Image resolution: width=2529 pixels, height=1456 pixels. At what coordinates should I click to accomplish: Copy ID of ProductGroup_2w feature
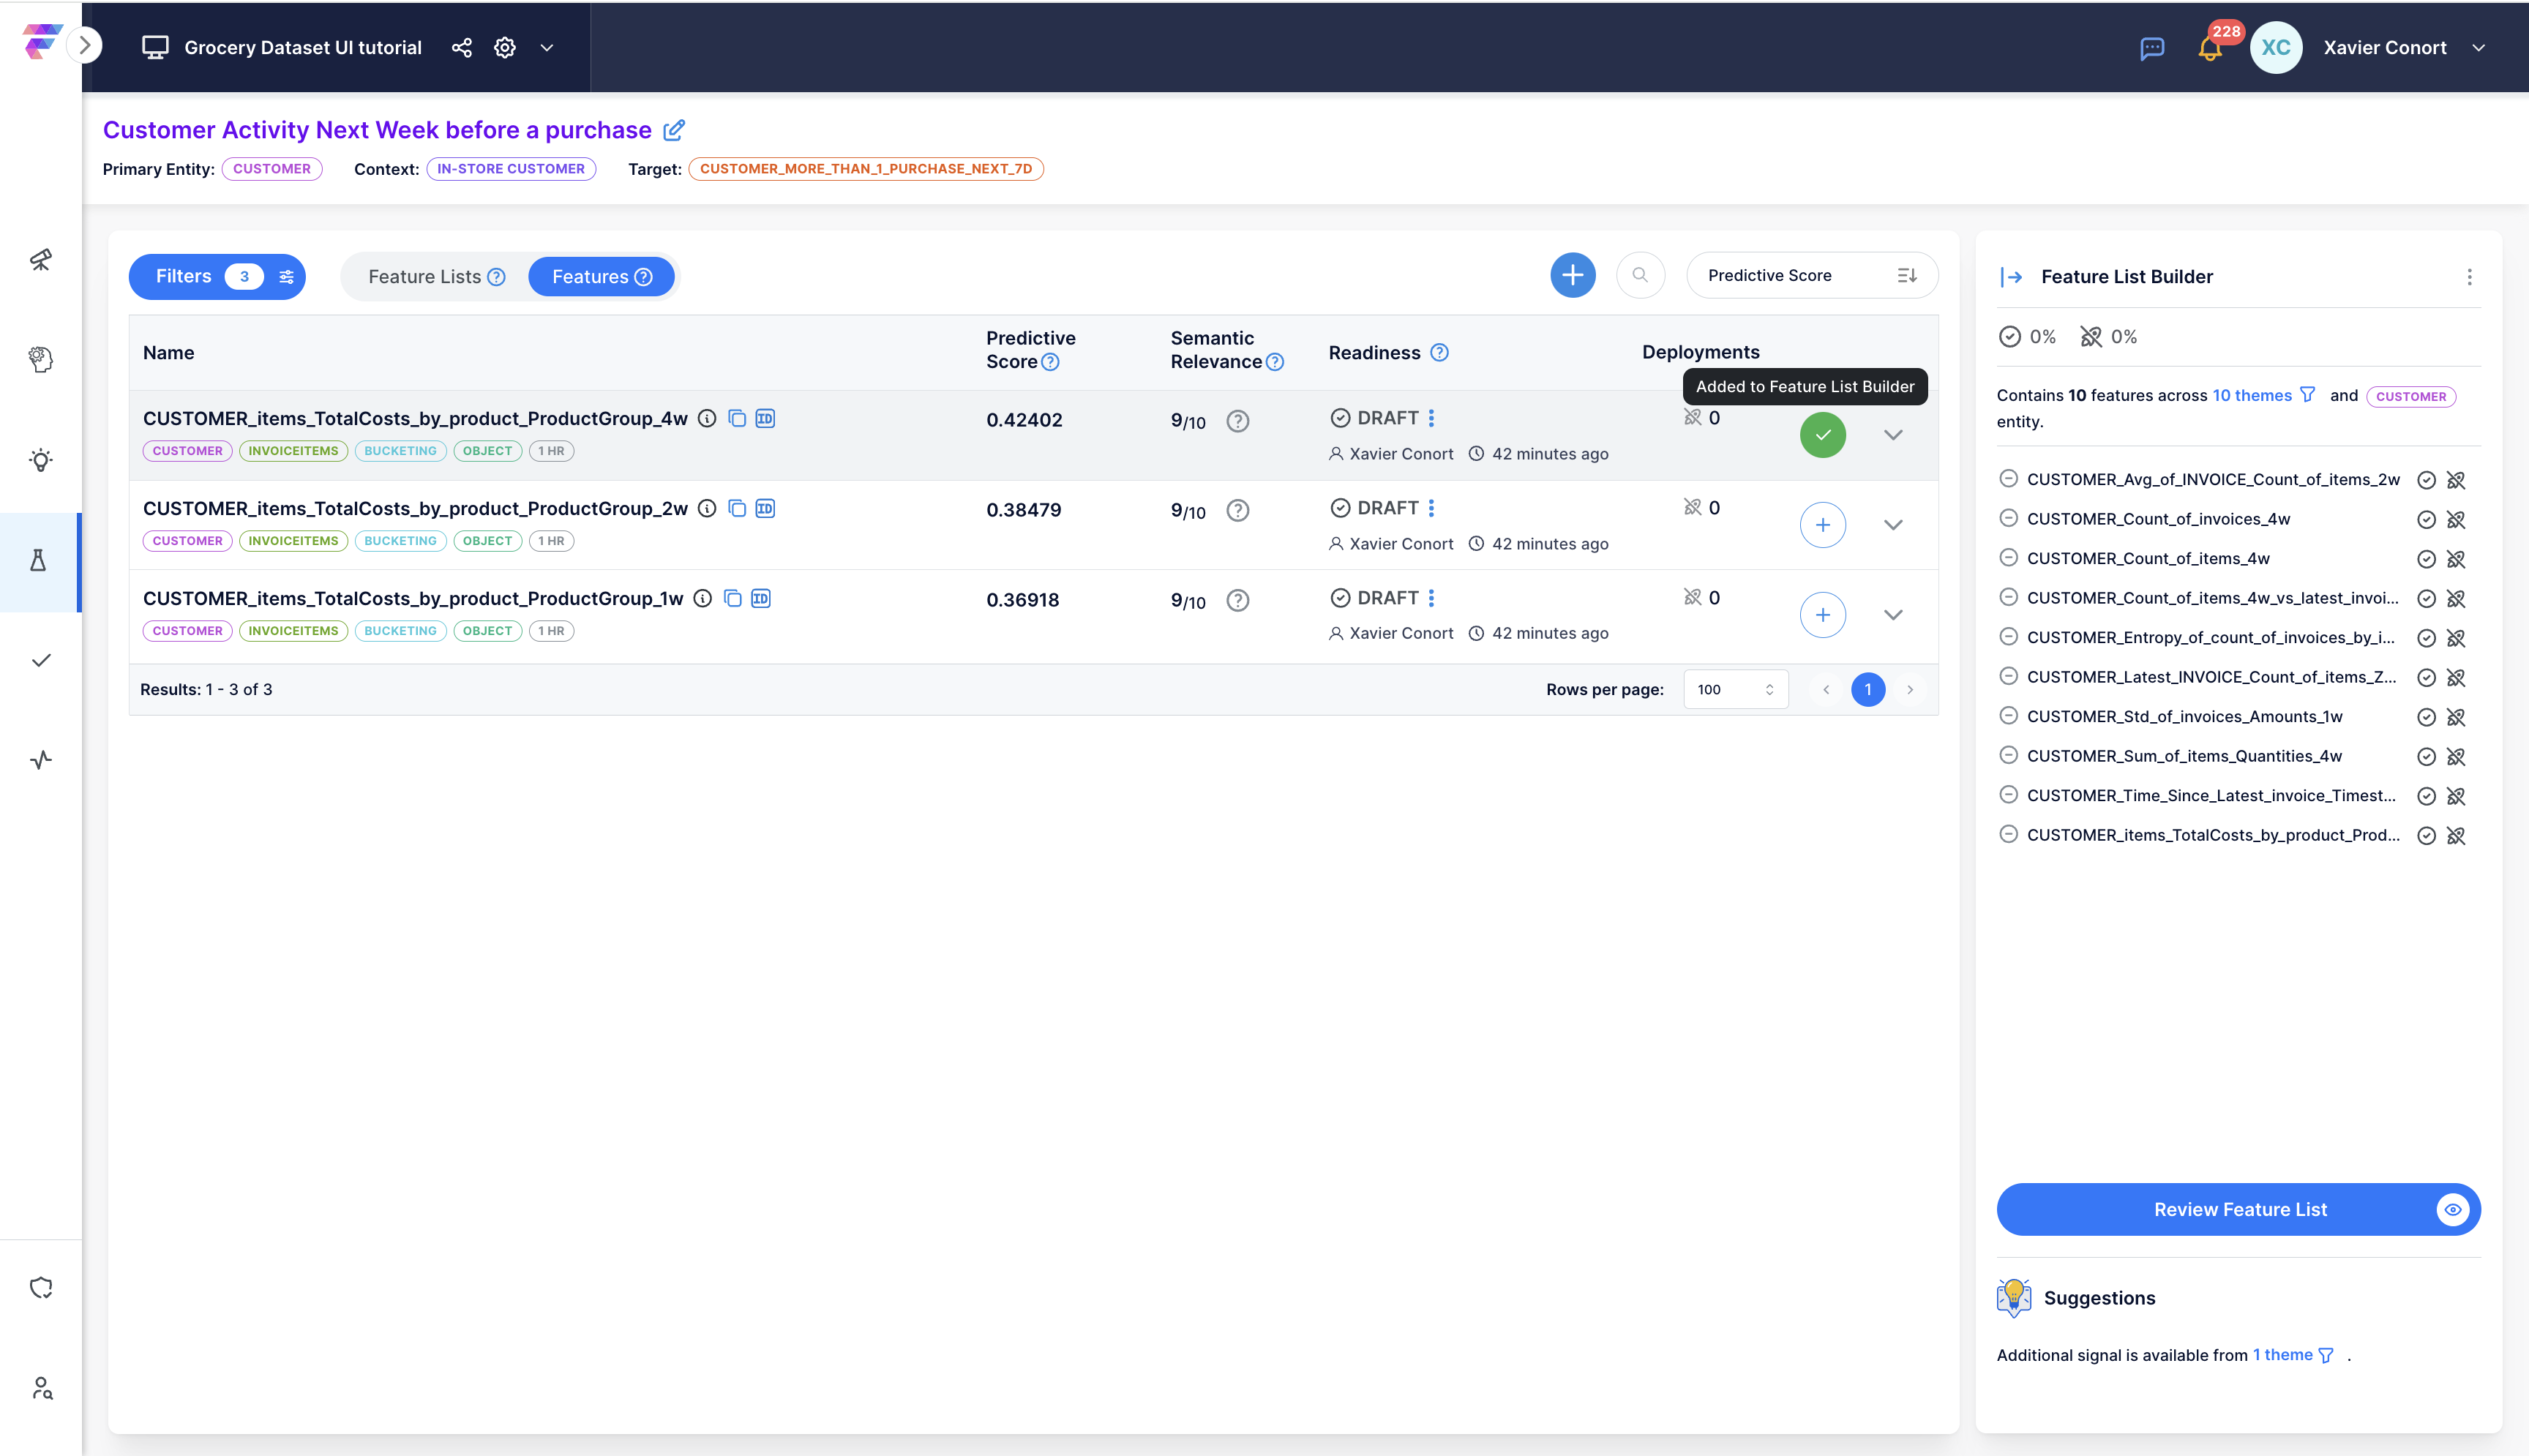click(765, 508)
